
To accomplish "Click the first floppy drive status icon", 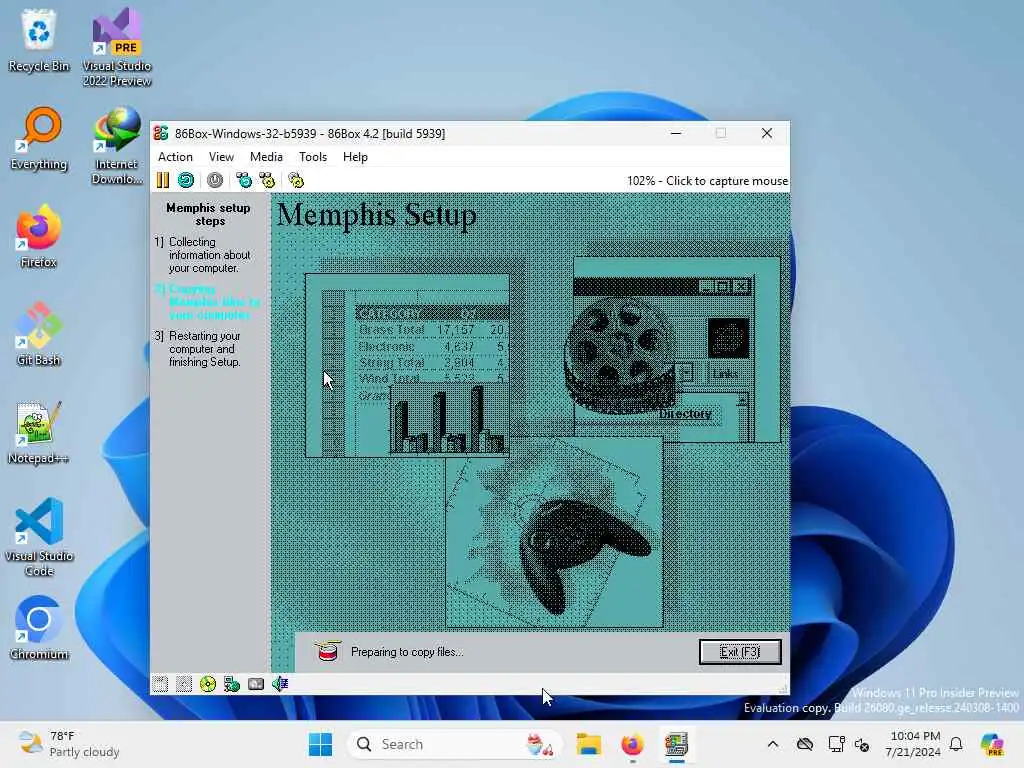I will coord(160,684).
